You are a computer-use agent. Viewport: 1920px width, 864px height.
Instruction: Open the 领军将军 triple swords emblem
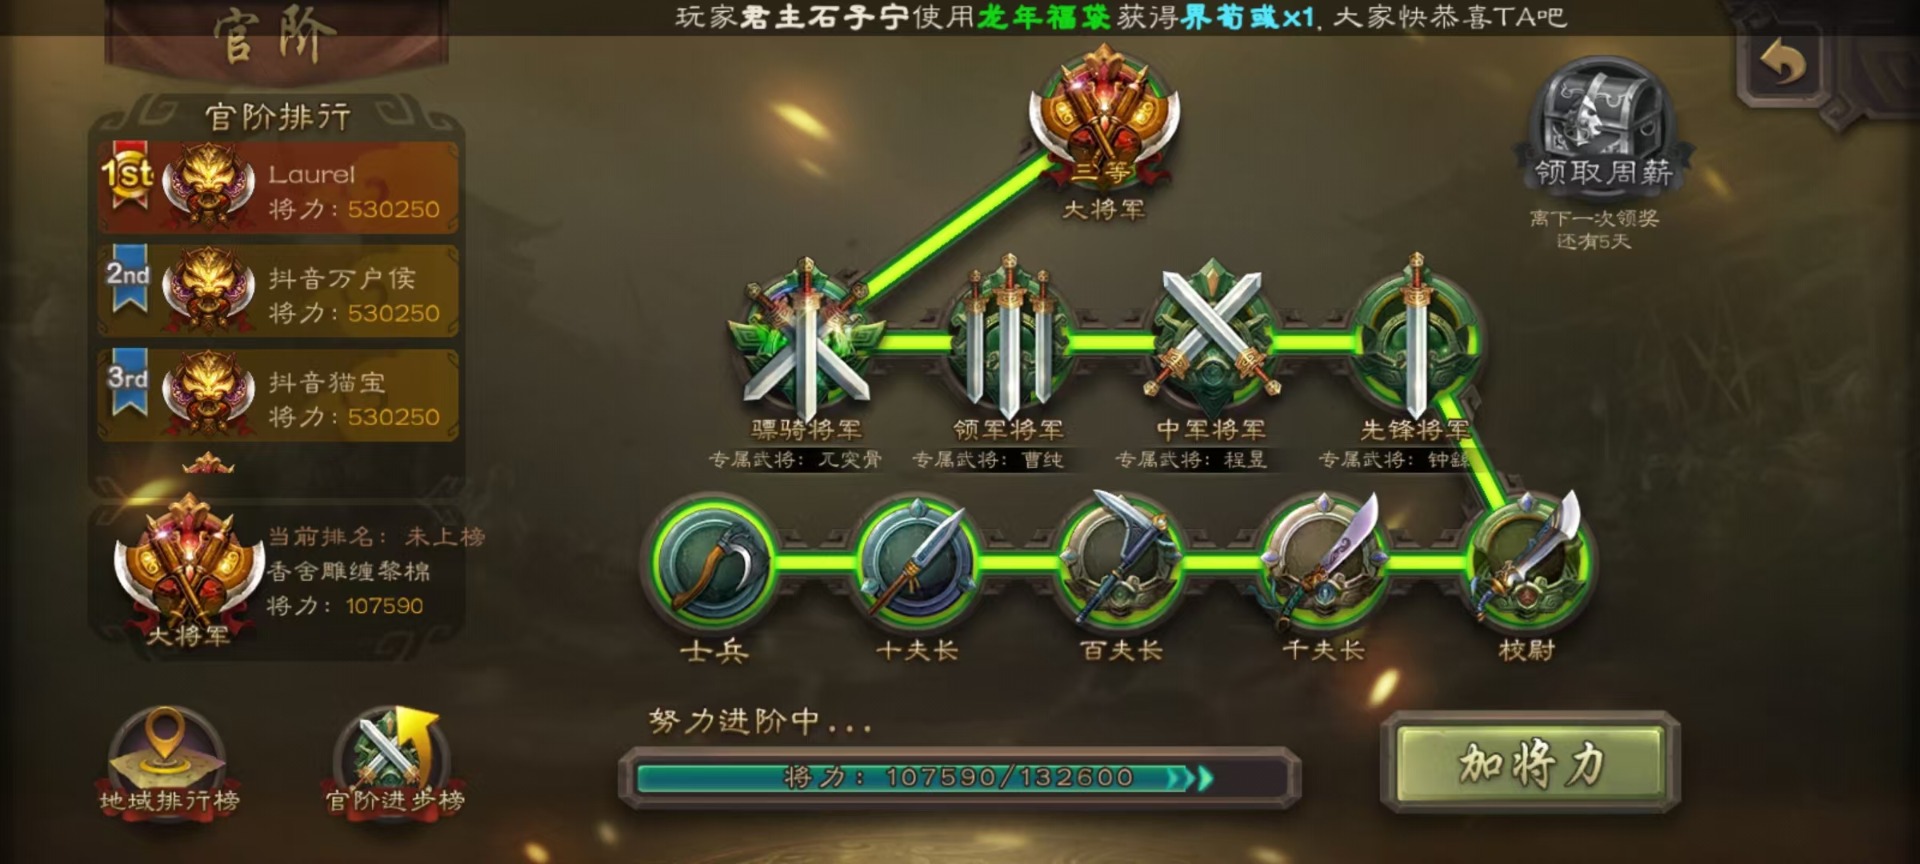(x=1007, y=340)
